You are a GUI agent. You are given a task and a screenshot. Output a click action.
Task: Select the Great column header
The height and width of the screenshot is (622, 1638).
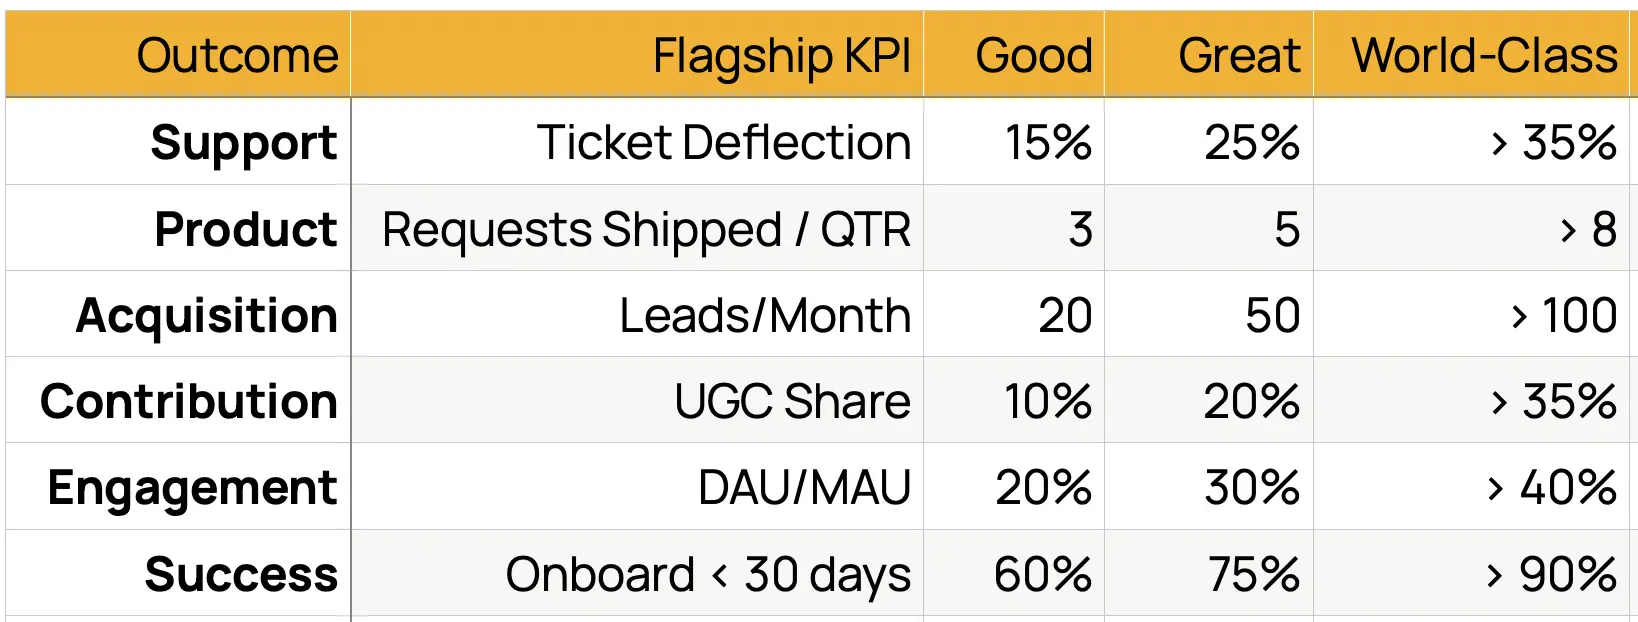click(1208, 55)
